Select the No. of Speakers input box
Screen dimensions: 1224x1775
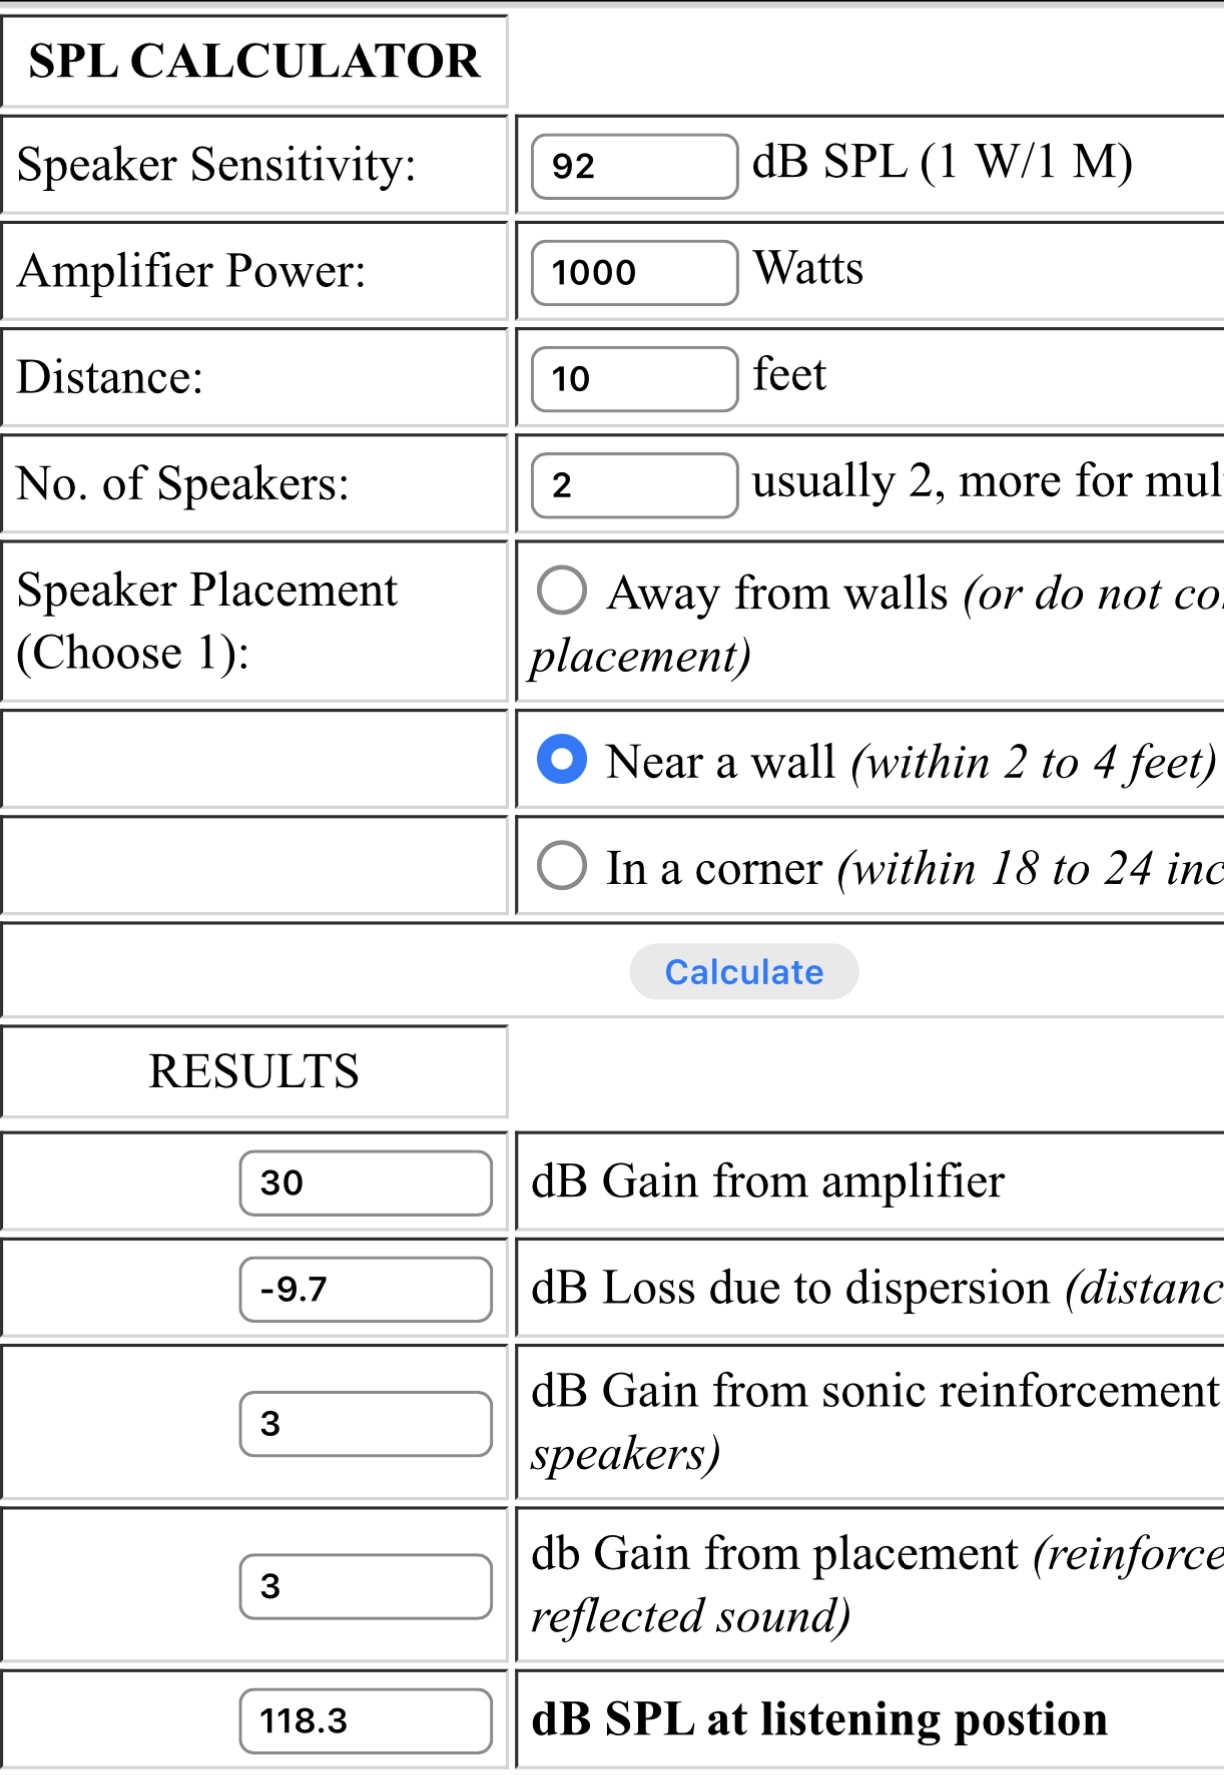tap(634, 485)
